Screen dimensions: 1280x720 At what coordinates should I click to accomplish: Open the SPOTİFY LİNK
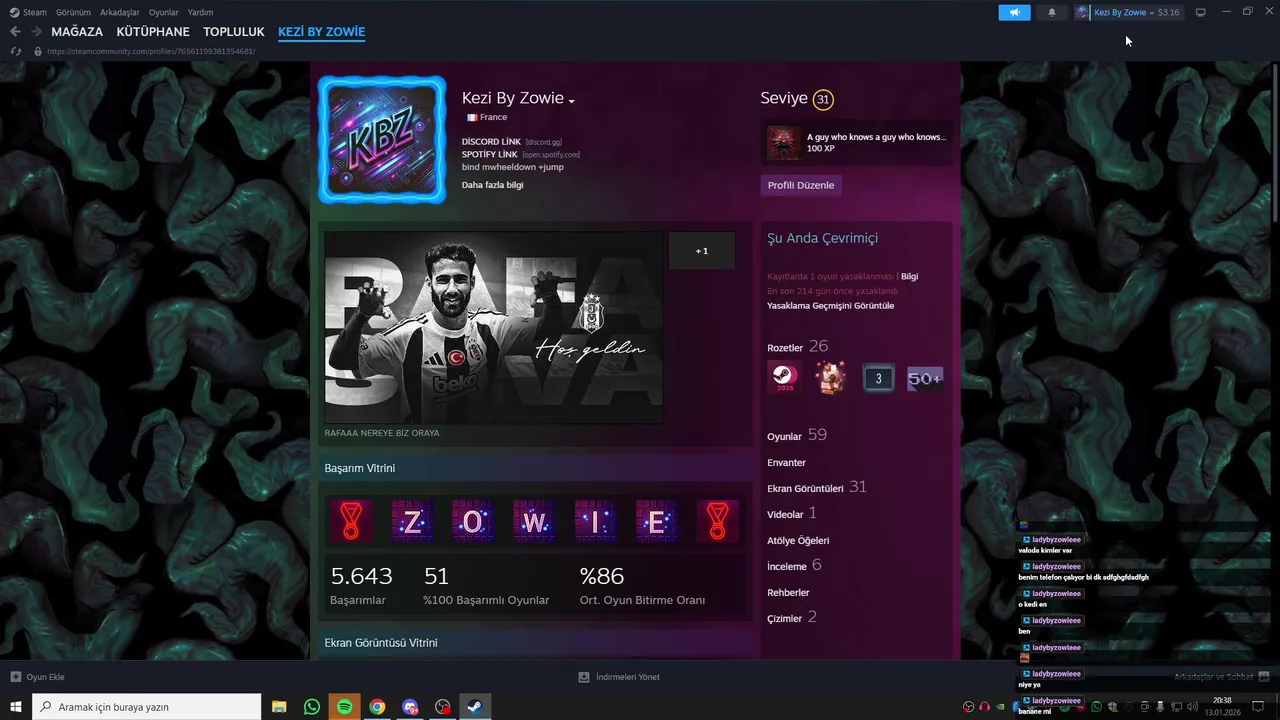490,154
